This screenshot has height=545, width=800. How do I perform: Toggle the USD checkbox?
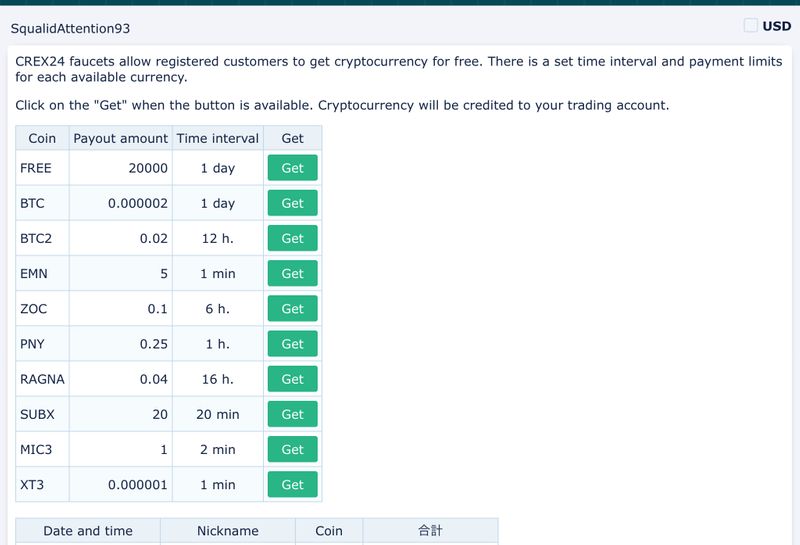(751, 26)
